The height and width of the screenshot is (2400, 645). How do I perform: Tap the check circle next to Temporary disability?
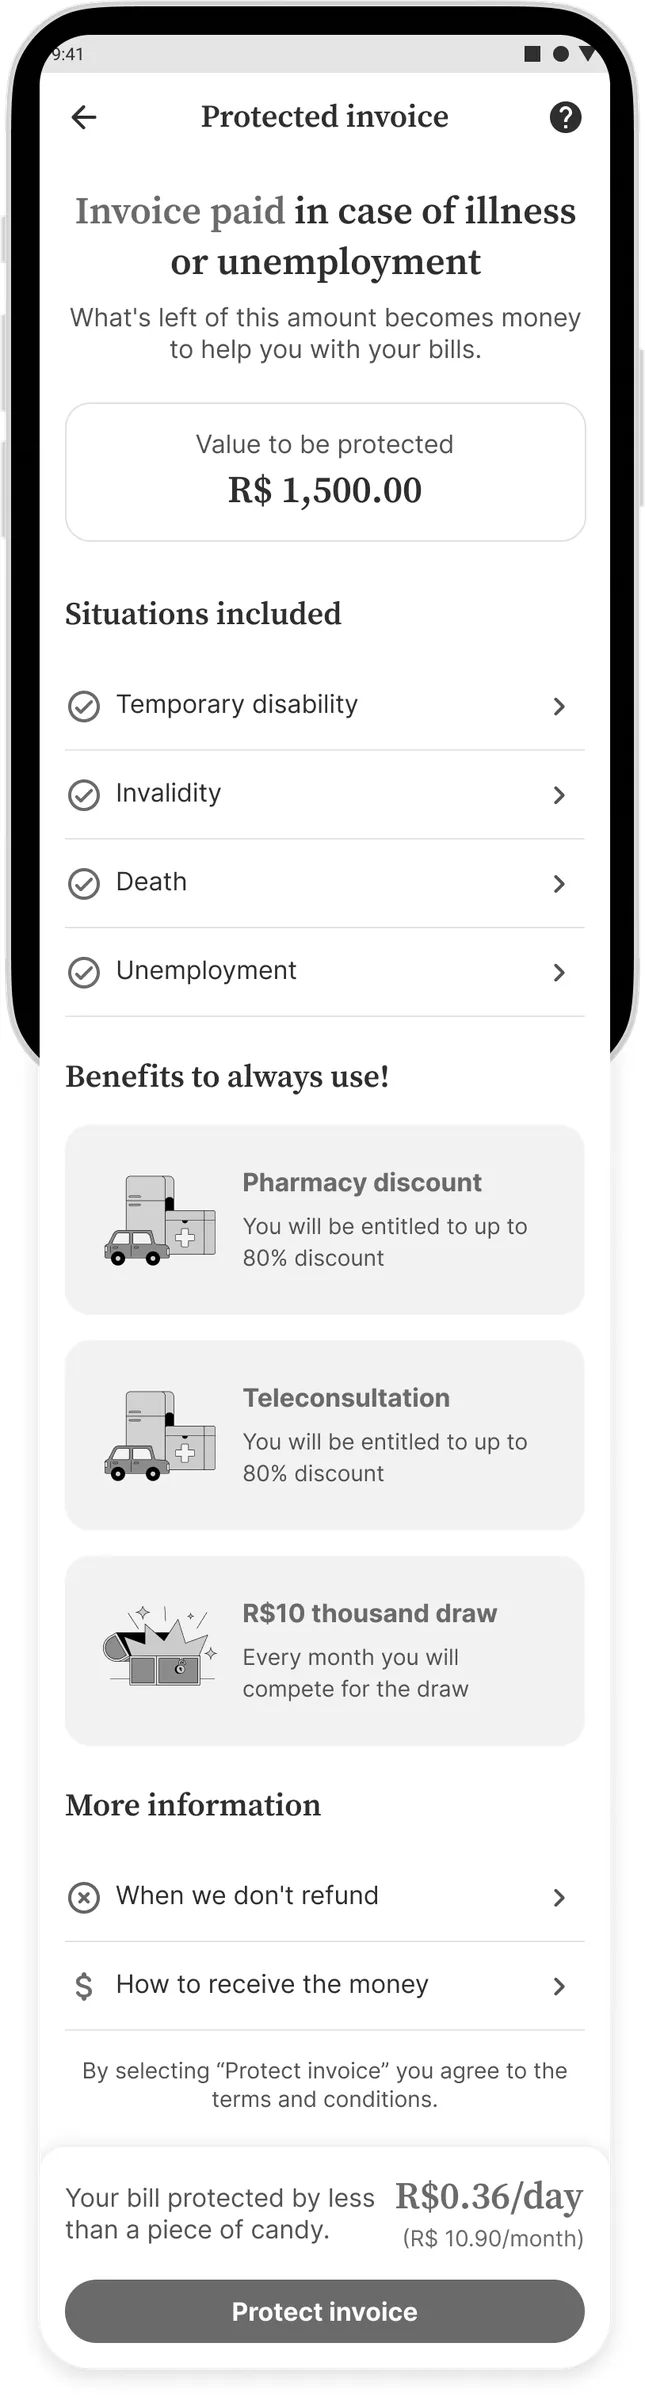(83, 706)
